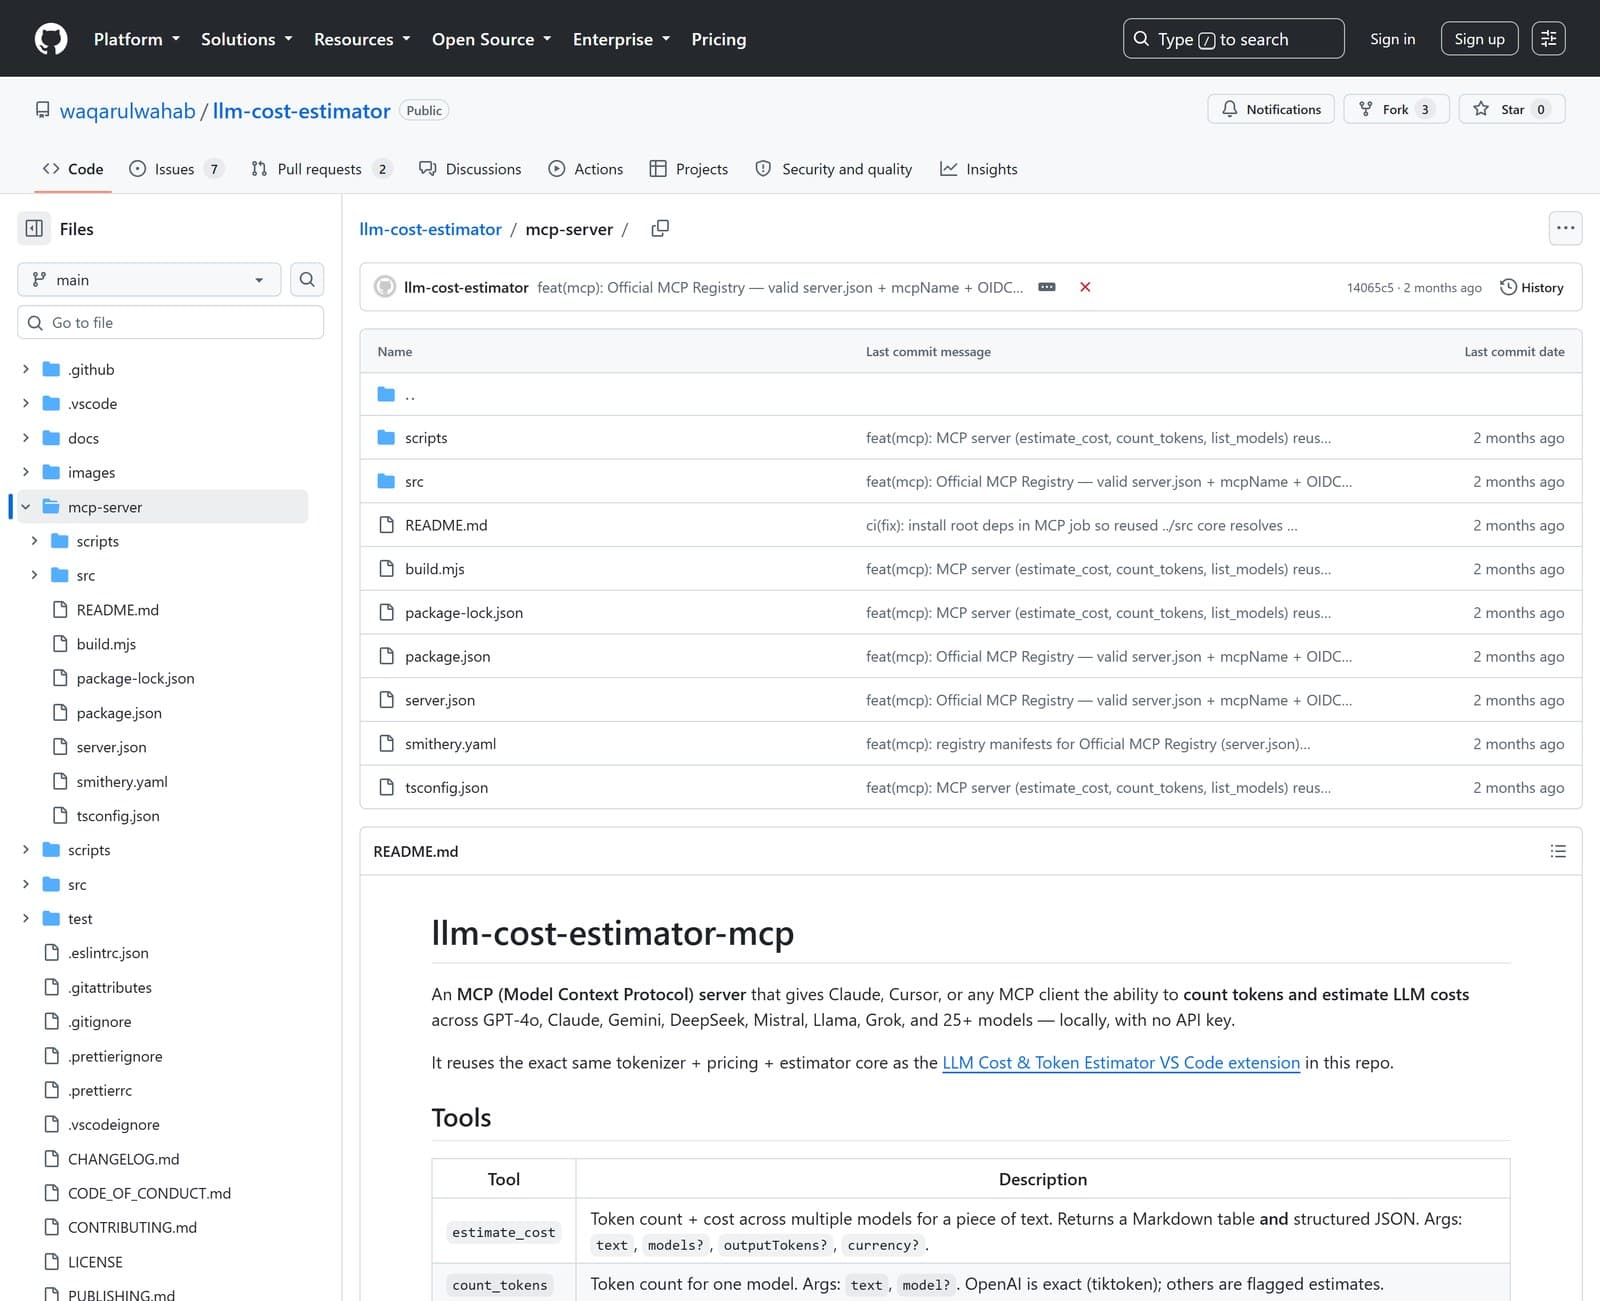Click the tsconfig.json file icon in table
1600x1301 pixels.
tap(386, 788)
